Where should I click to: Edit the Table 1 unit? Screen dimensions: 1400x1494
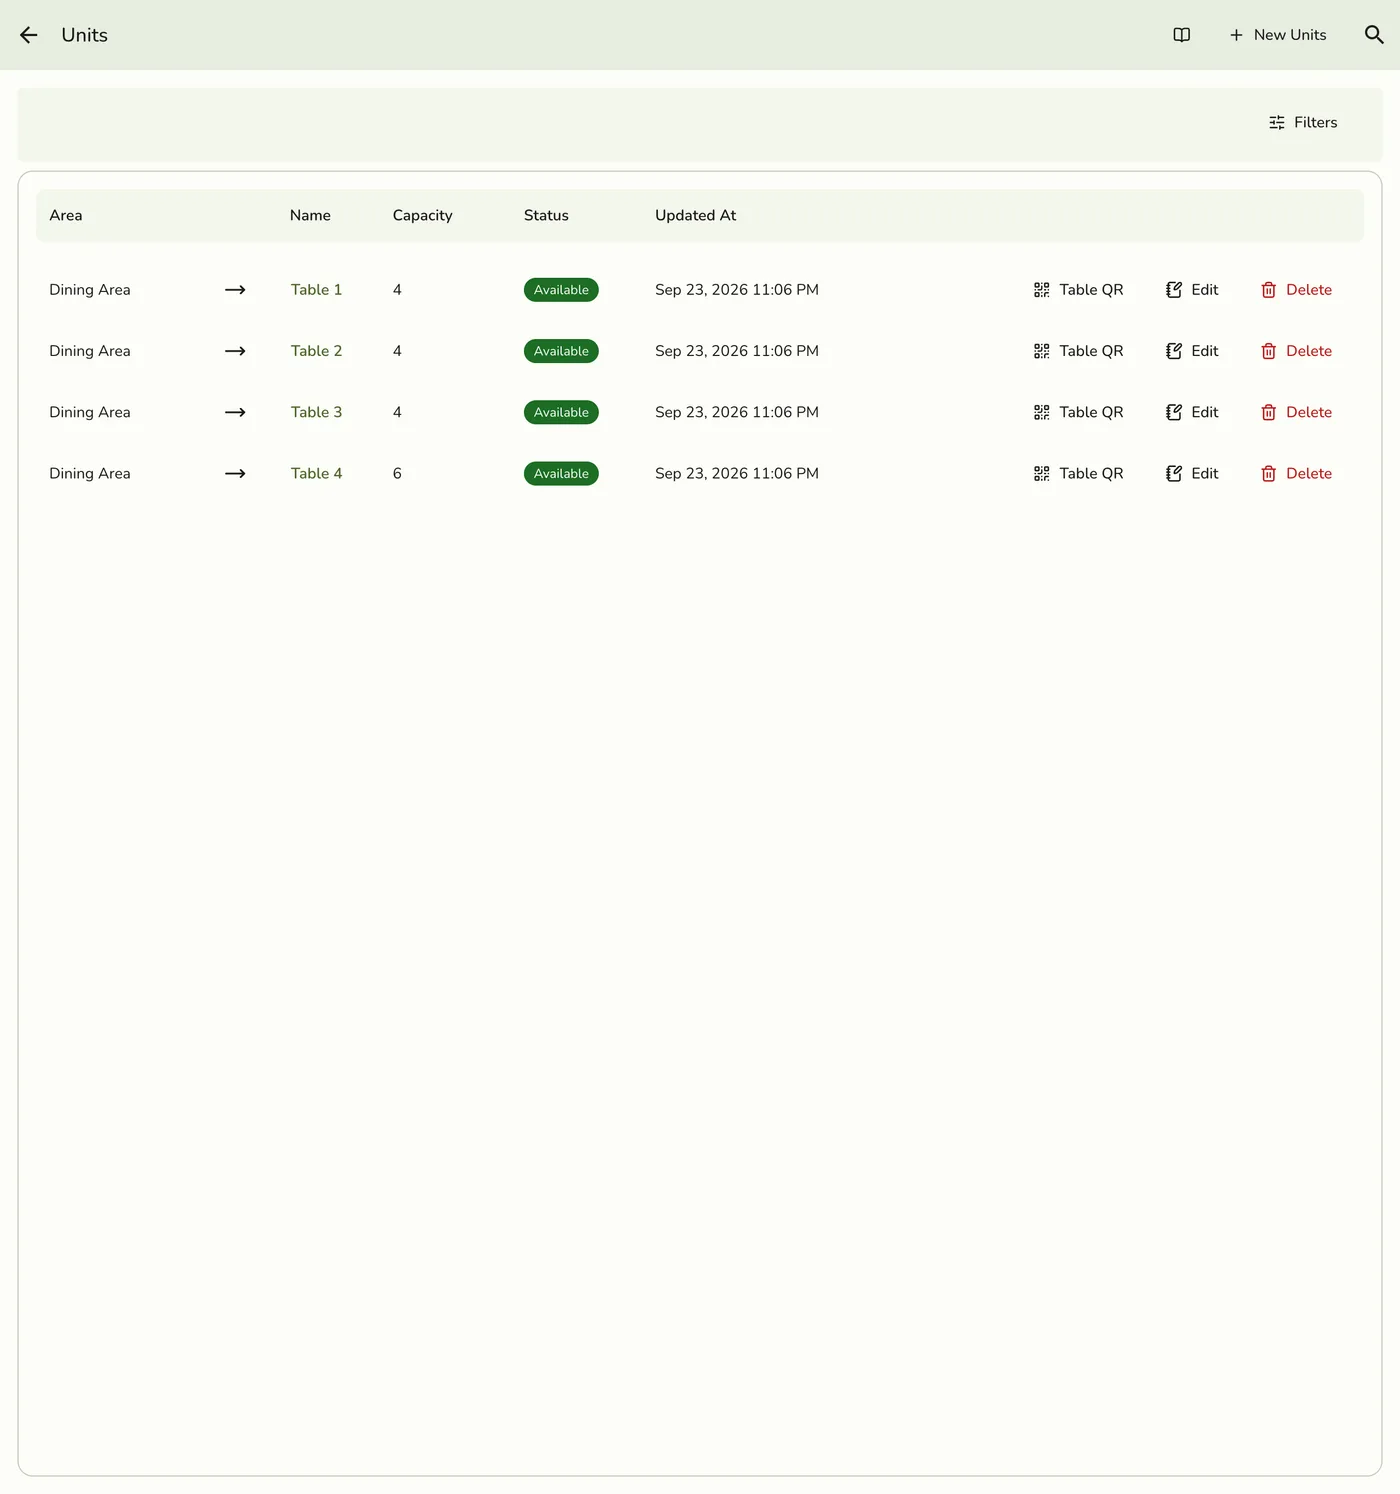[x=1192, y=290]
